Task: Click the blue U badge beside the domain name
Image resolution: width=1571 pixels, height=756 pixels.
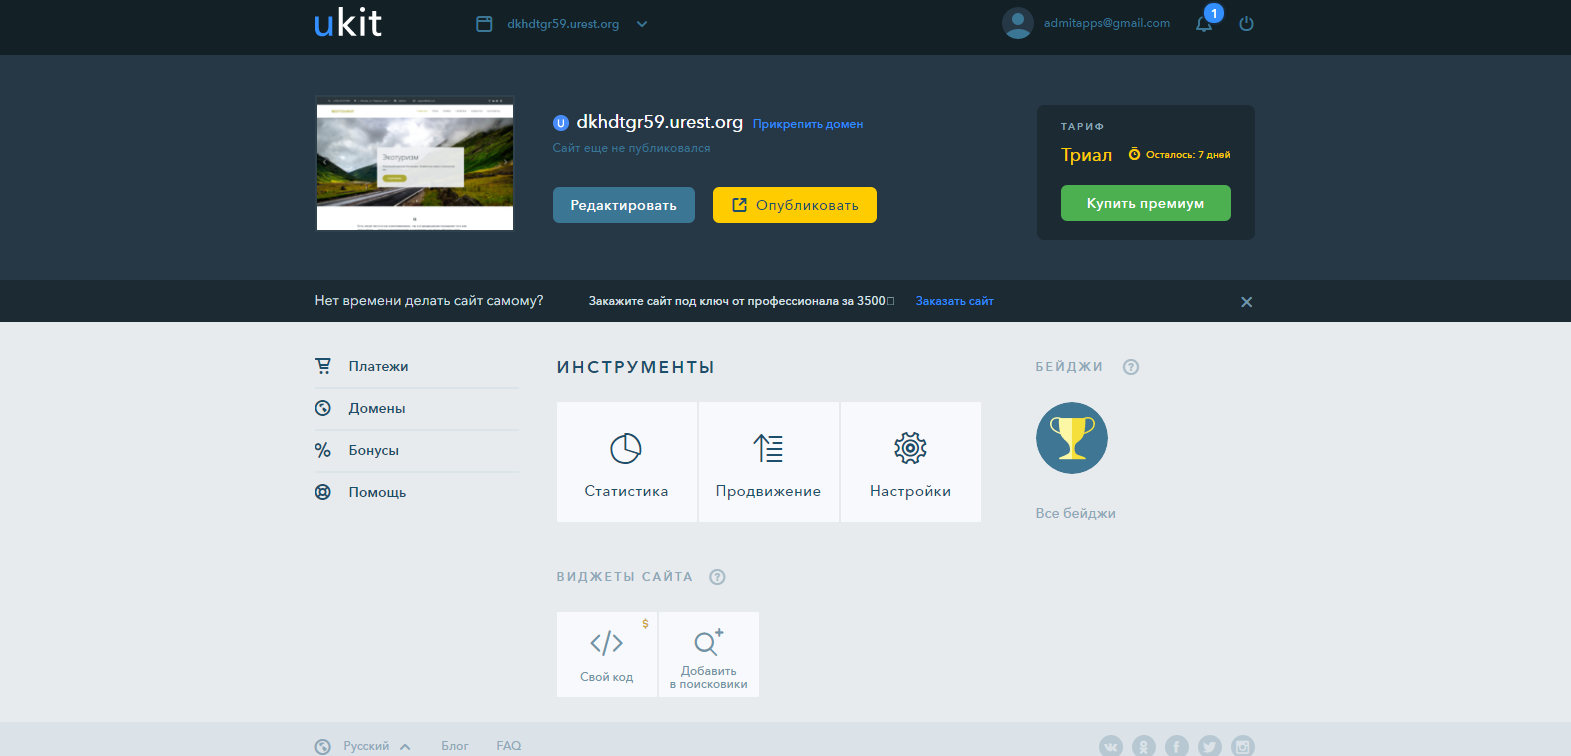Action: coord(561,123)
